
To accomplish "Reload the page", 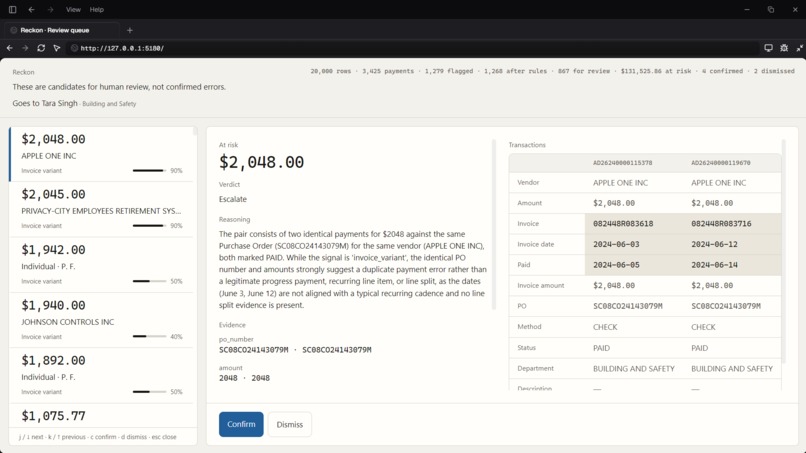I will (x=41, y=48).
